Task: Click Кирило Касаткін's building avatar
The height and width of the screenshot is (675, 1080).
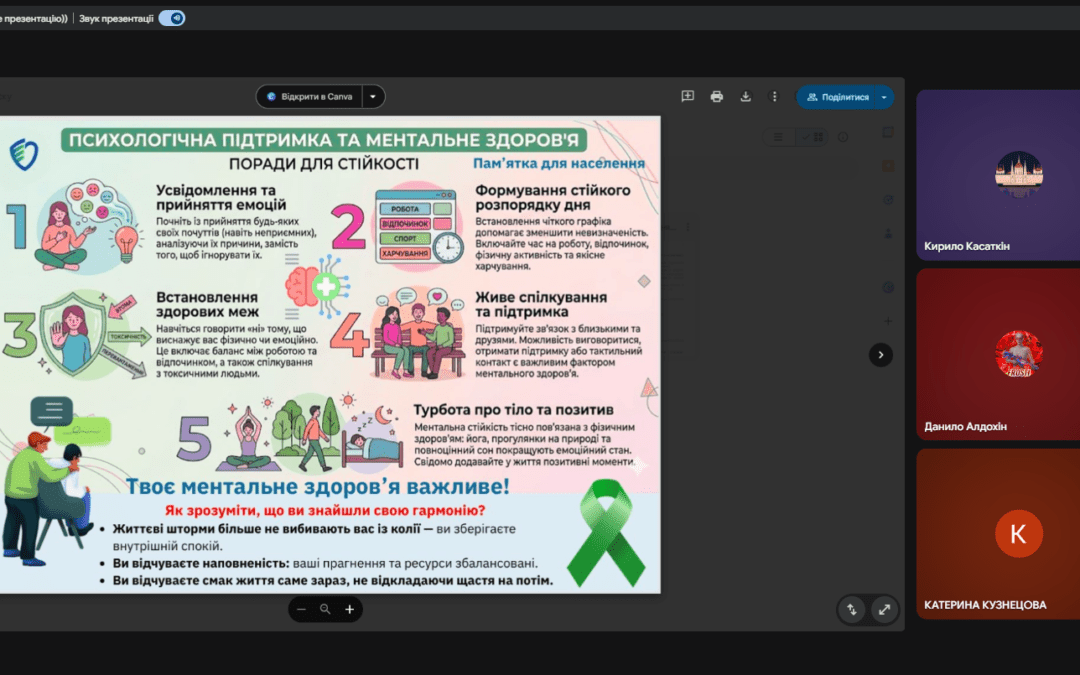Action: tap(1019, 175)
